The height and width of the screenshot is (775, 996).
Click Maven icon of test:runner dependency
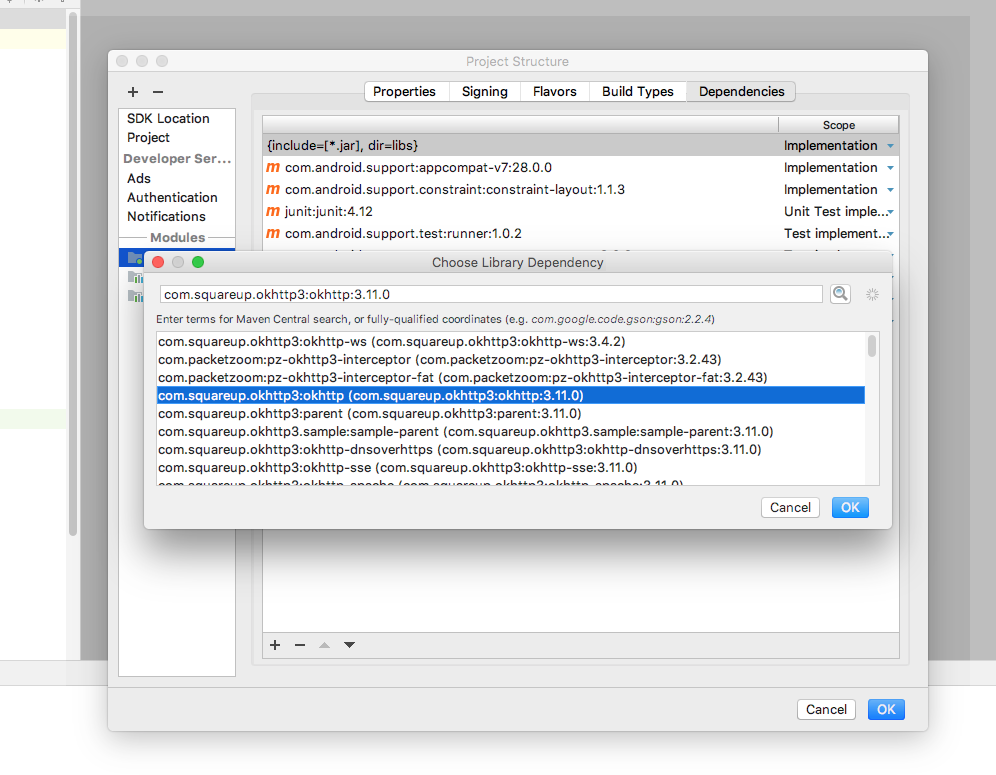273,233
